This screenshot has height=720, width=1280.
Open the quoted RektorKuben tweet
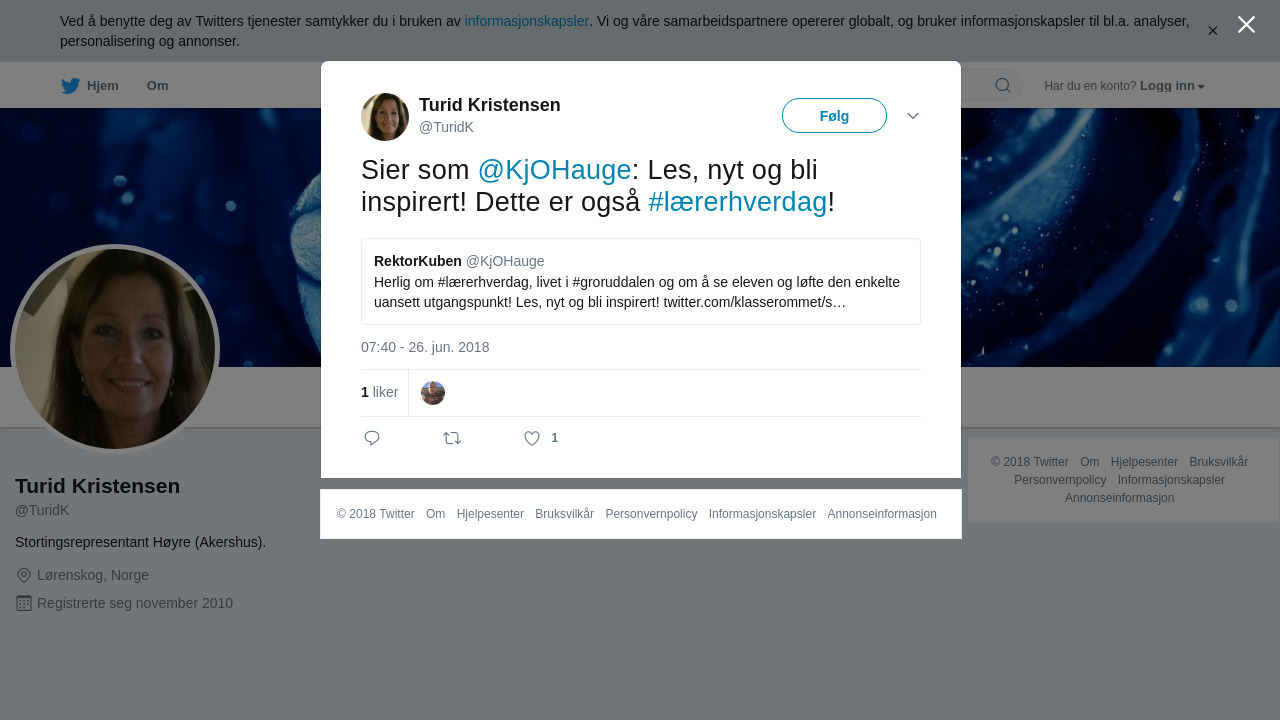(641, 281)
